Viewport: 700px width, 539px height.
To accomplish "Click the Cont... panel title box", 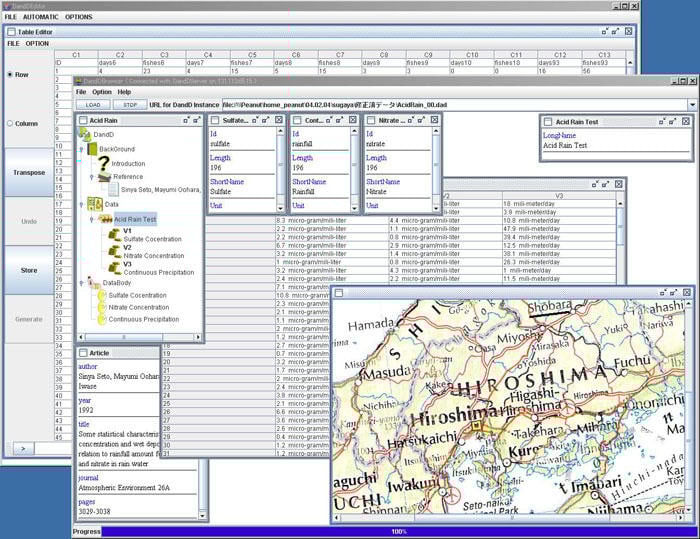I will [297, 121].
